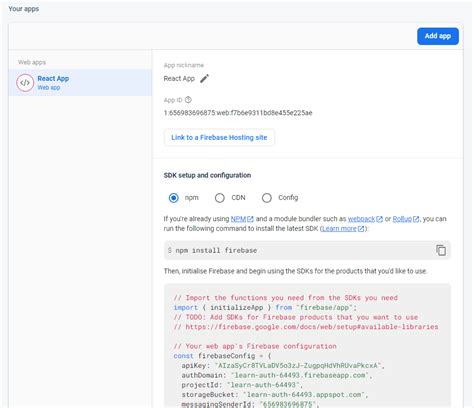Click the projectId line in the code
This screenshot has height=408, width=474.
242,385
